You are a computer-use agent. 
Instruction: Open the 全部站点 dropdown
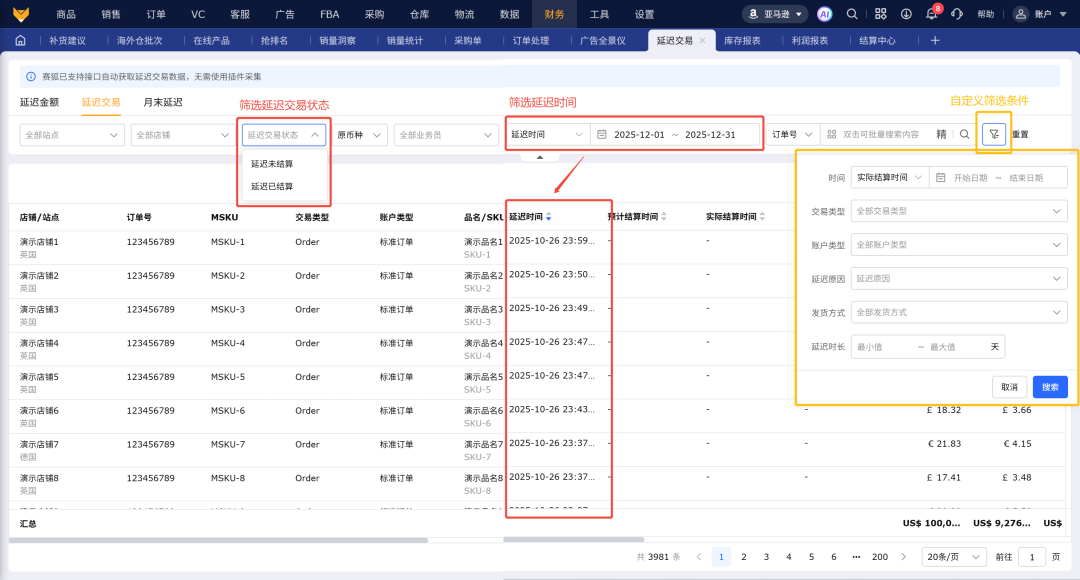[72, 135]
